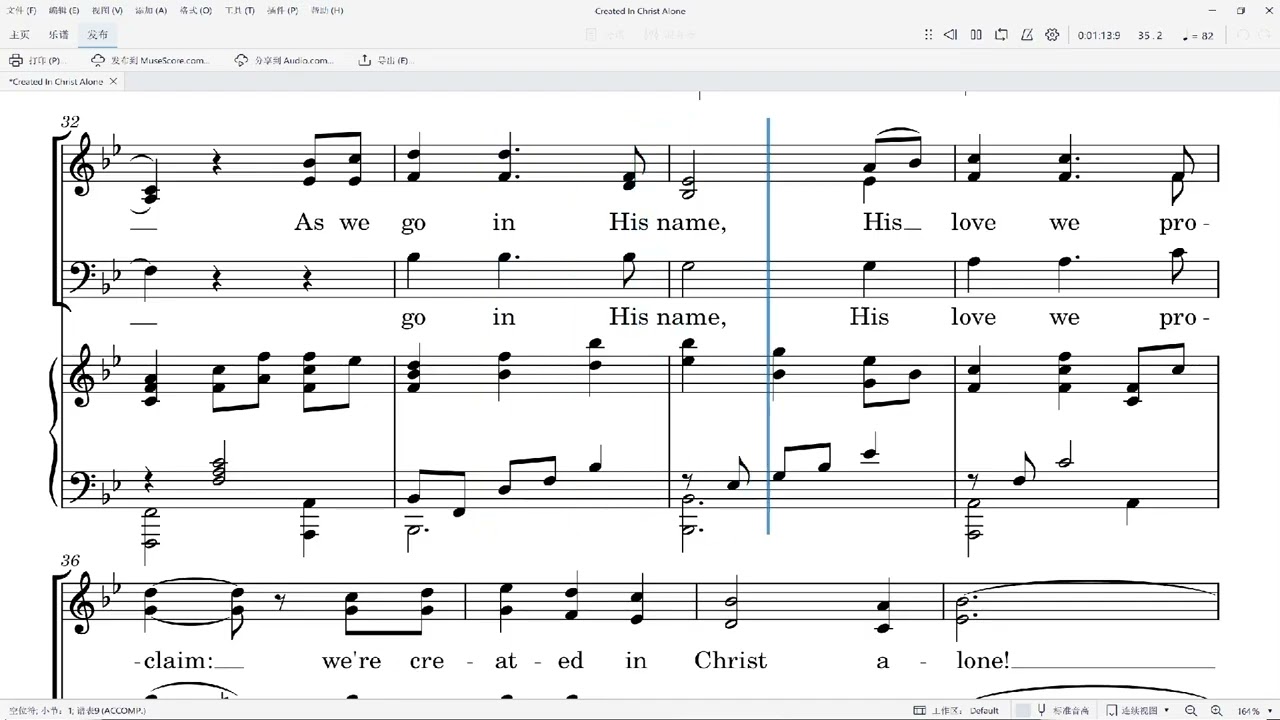Click the redo arrow
Screen dimensions: 1280x720
(1265, 35)
